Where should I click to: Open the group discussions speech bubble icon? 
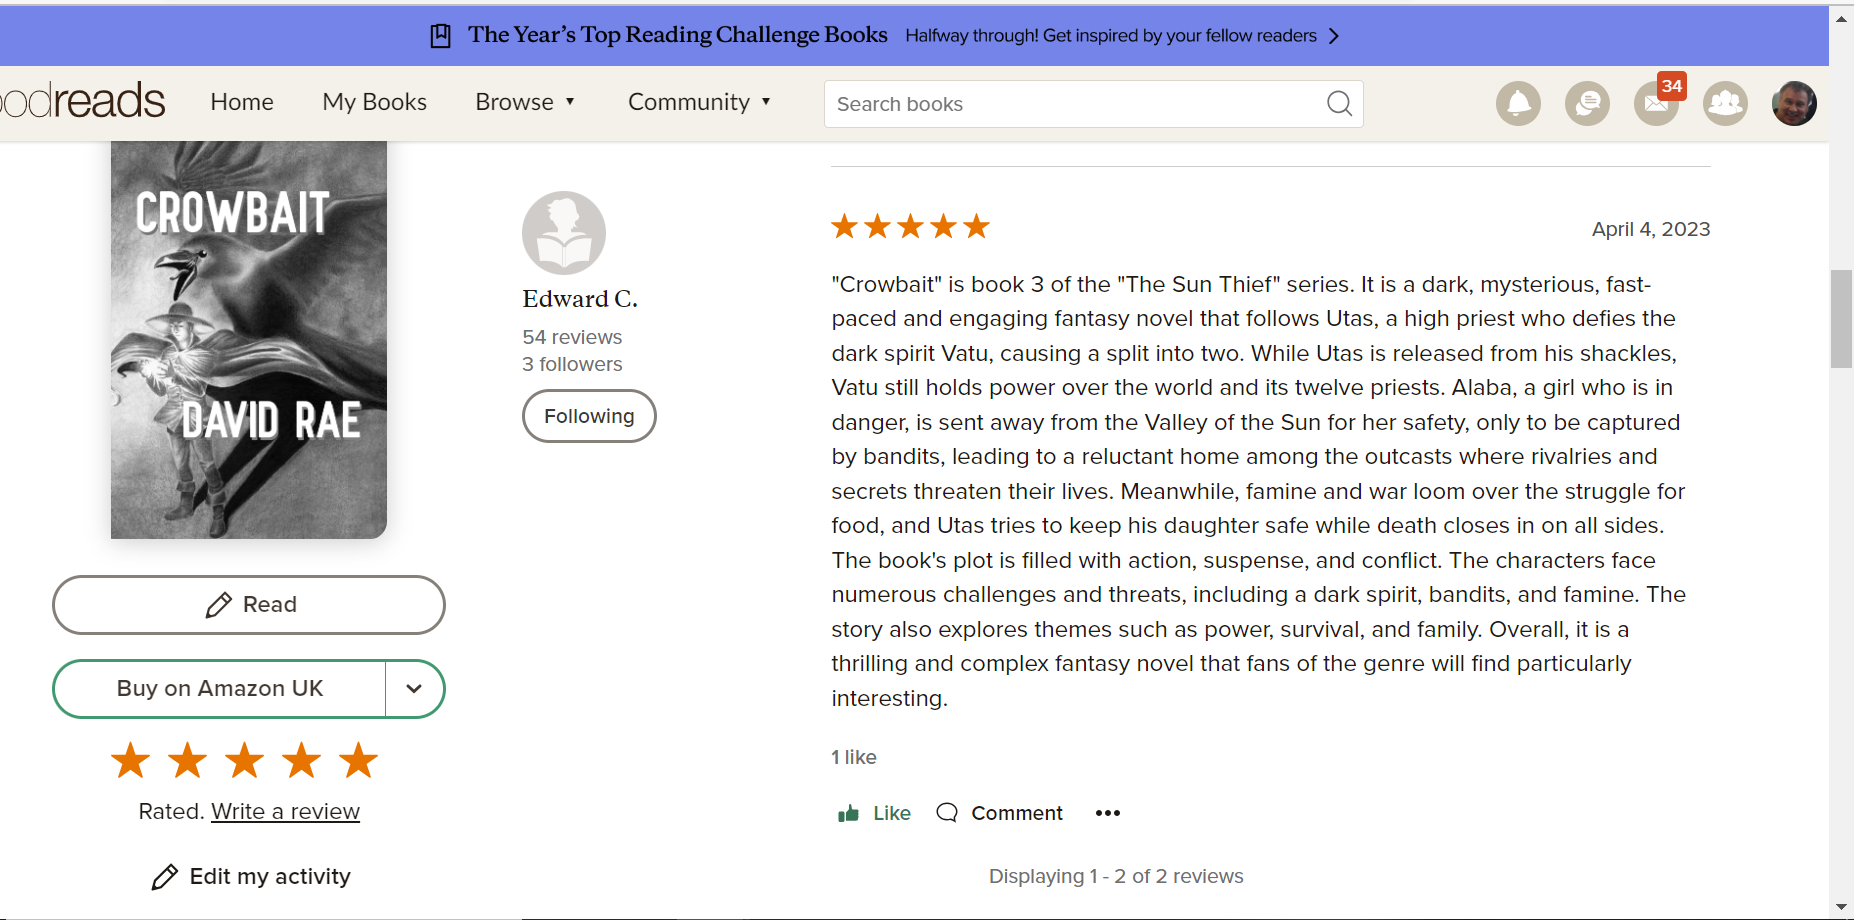(1587, 103)
